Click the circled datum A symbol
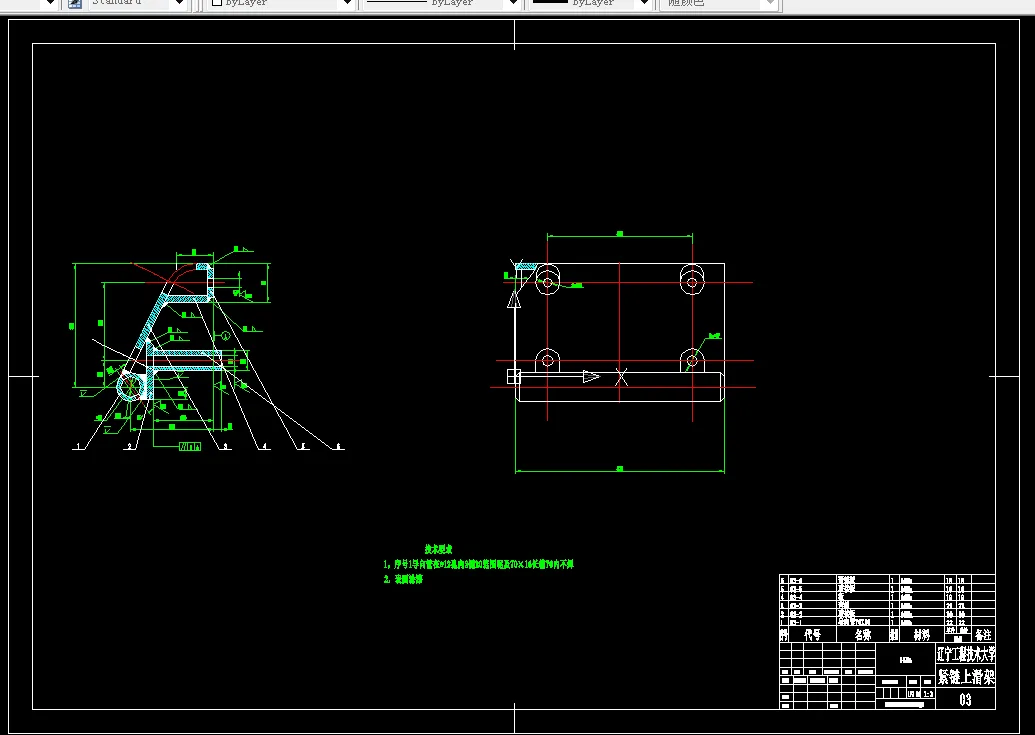This screenshot has width=1035, height=735. [225, 336]
